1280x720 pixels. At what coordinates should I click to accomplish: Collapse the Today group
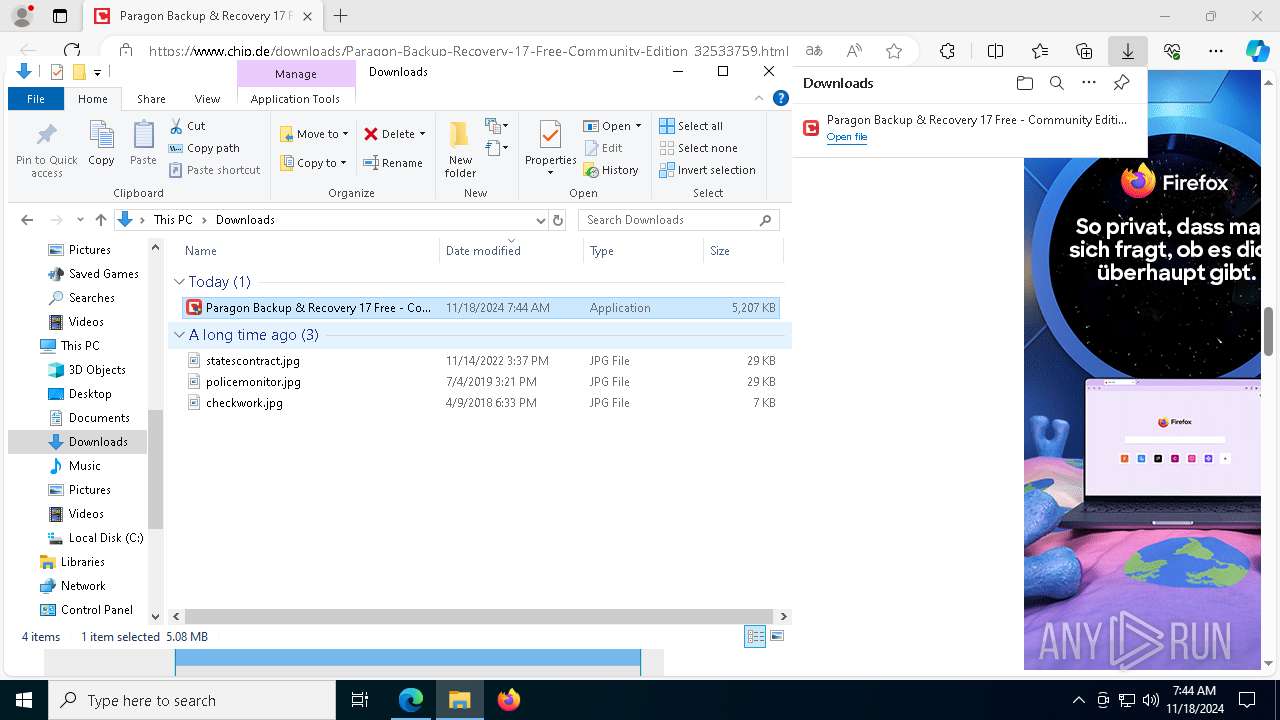(179, 282)
